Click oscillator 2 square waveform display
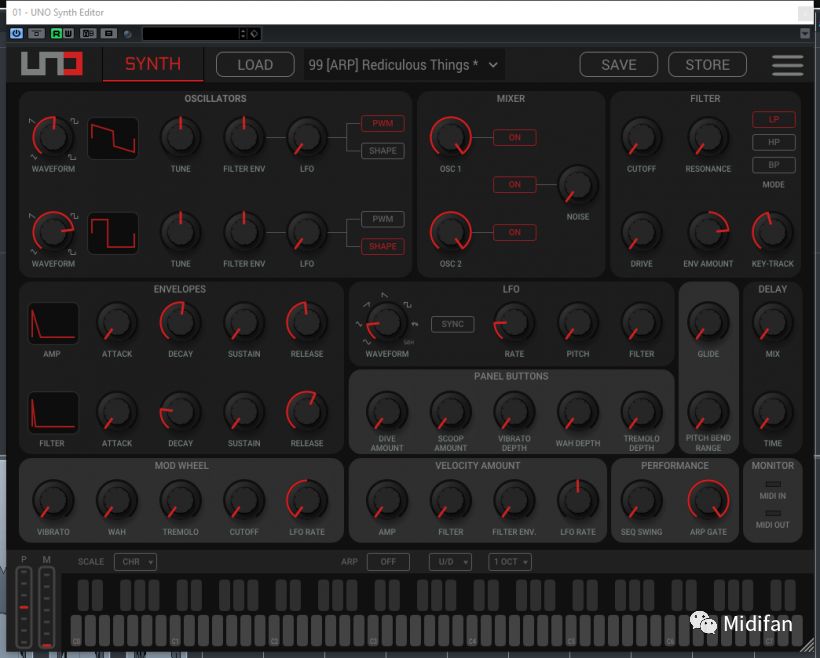This screenshot has height=658, width=820. (113, 233)
